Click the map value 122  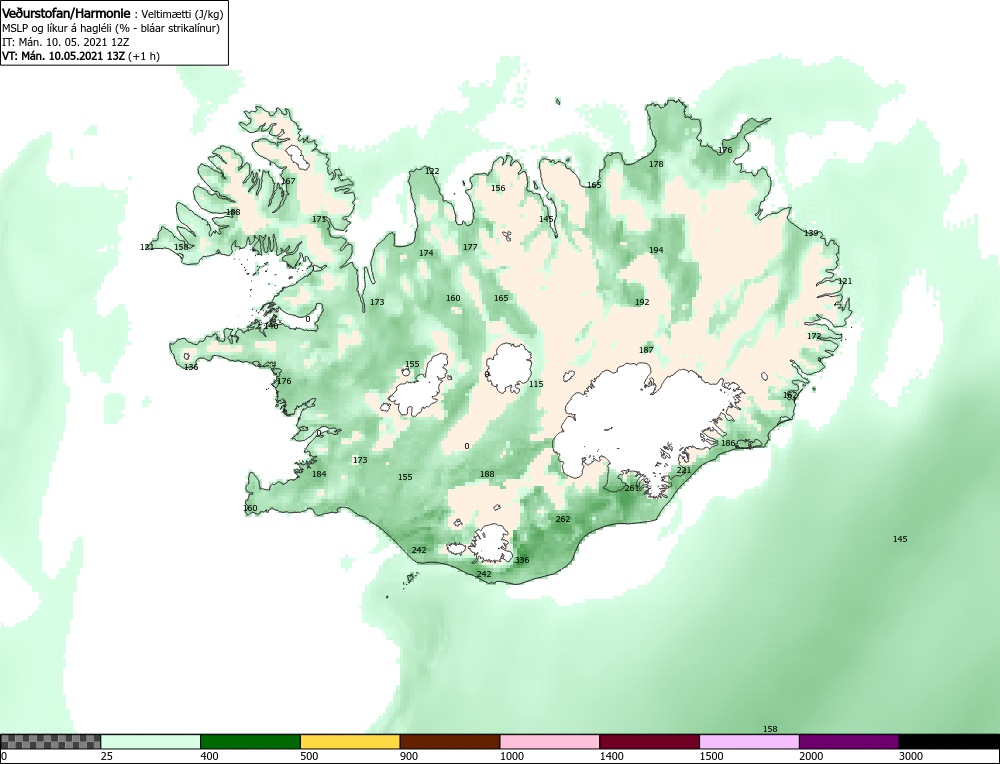click(432, 171)
